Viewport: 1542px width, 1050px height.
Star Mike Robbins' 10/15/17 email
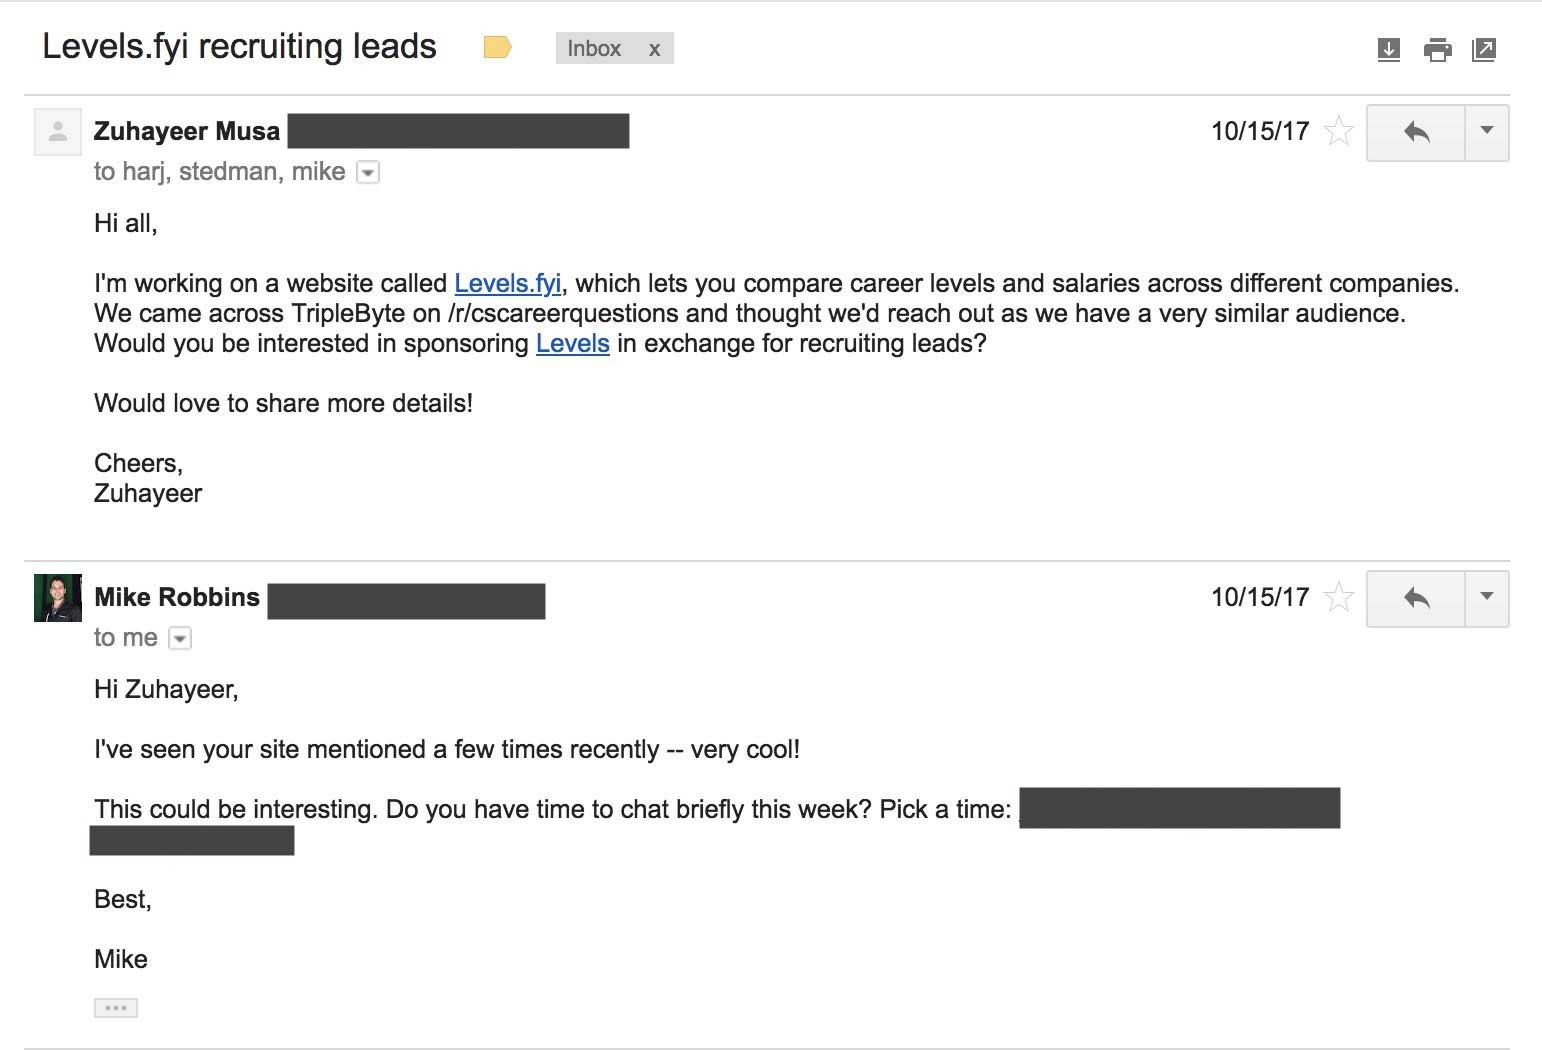tap(1338, 598)
